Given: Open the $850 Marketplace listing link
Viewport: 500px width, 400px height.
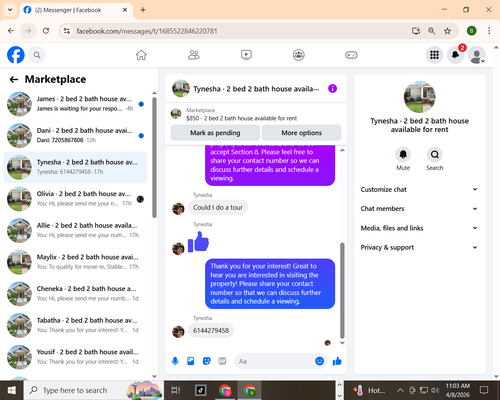Looking at the screenshot, I should [241, 118].
